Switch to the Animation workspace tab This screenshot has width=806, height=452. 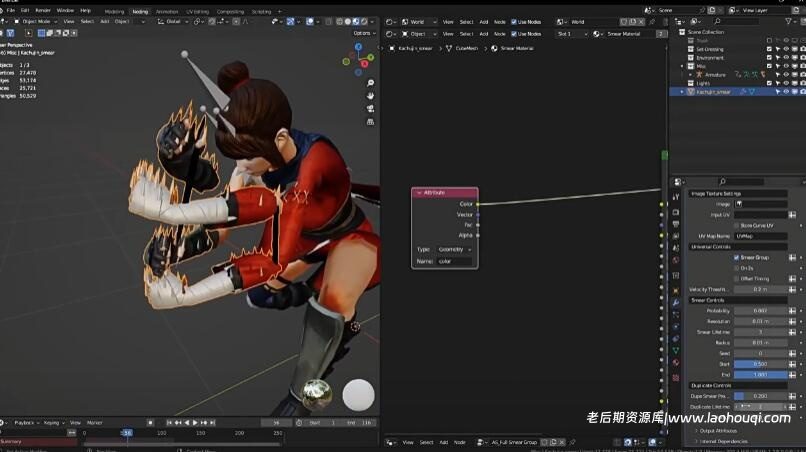[x=167, y=11]
